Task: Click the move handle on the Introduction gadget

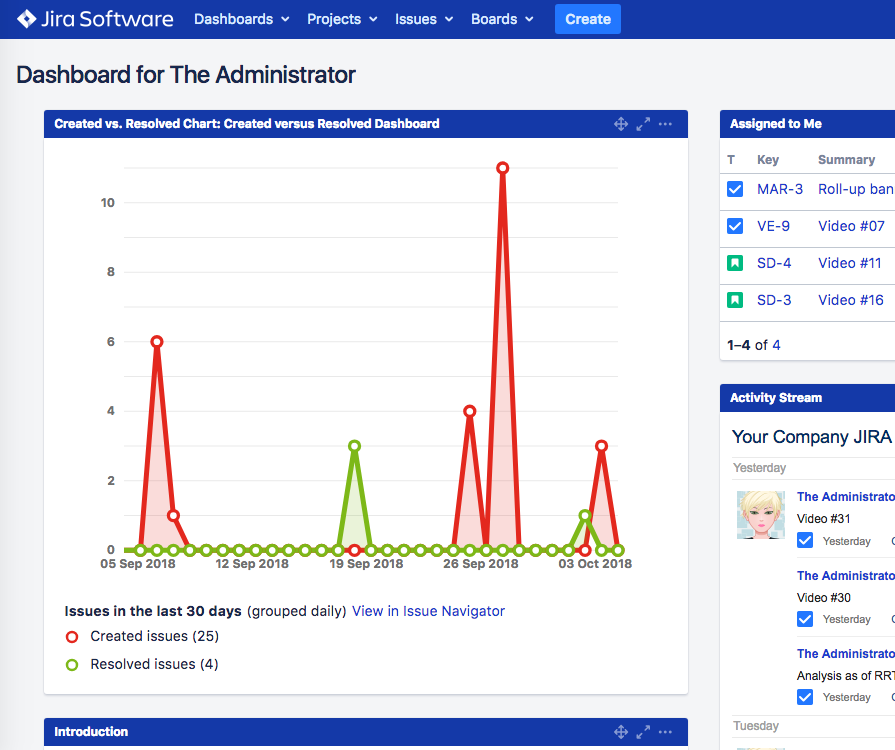Action: (621, 731)
